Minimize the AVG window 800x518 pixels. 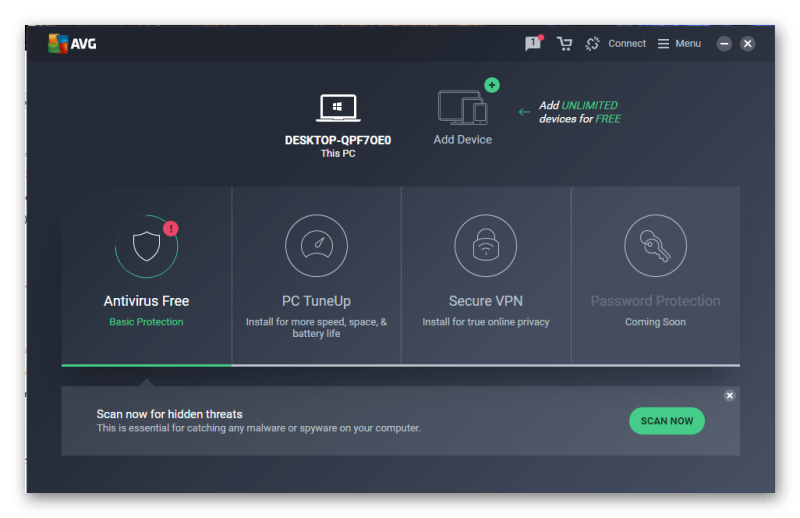[724, 44]
